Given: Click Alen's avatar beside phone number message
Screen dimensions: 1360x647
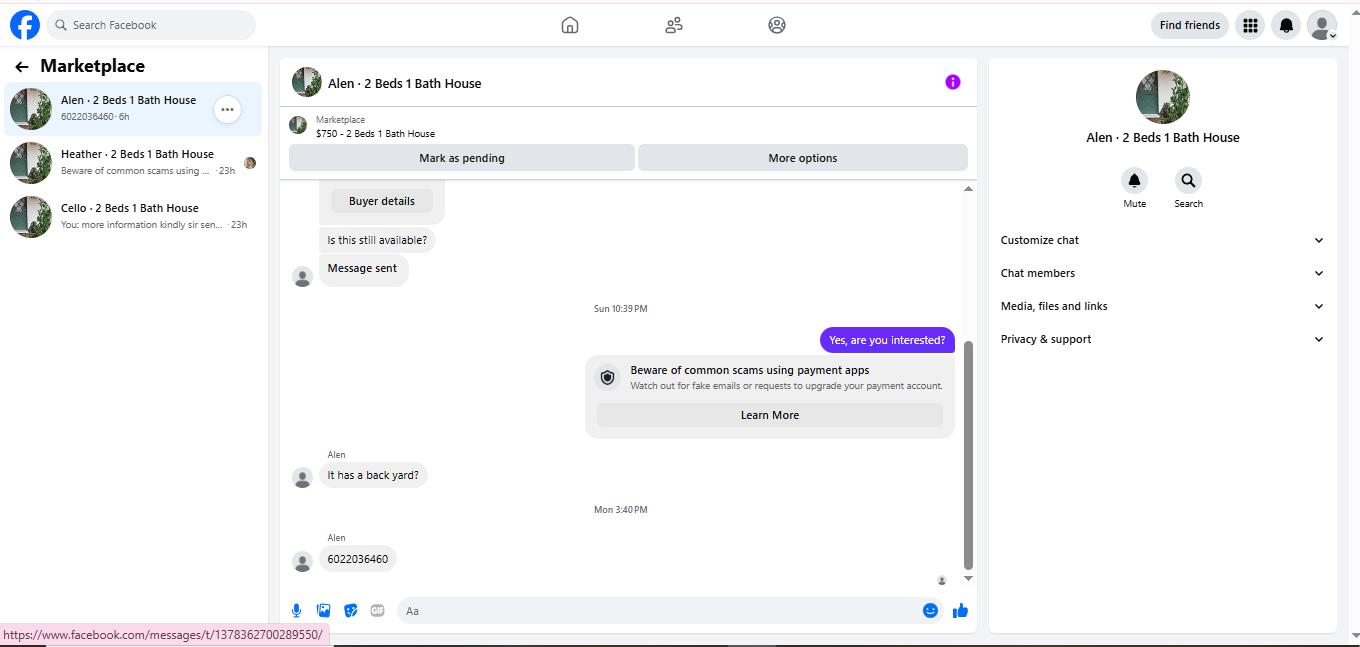Looking at the screenshot, I should point(302,562).
